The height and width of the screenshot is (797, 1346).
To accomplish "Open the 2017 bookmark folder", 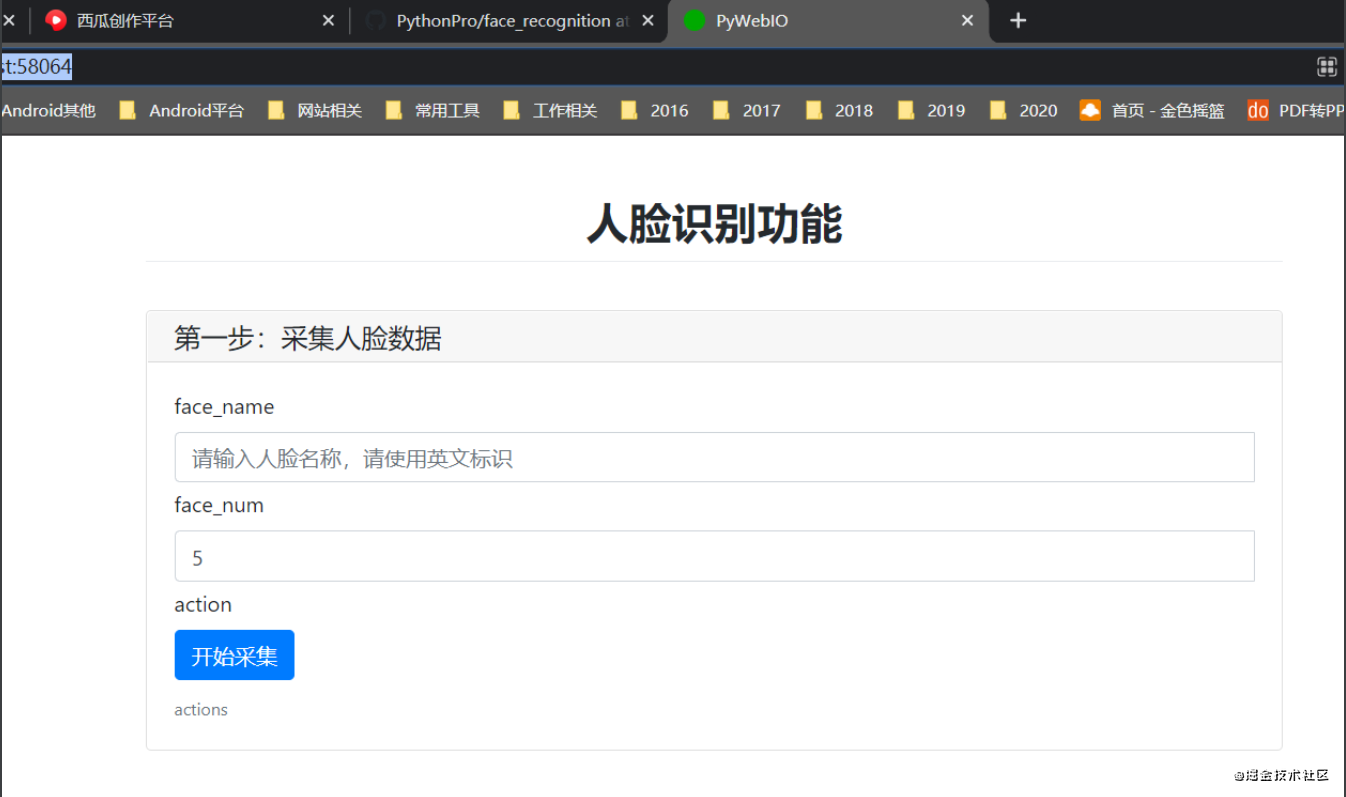I will [746, 111].
